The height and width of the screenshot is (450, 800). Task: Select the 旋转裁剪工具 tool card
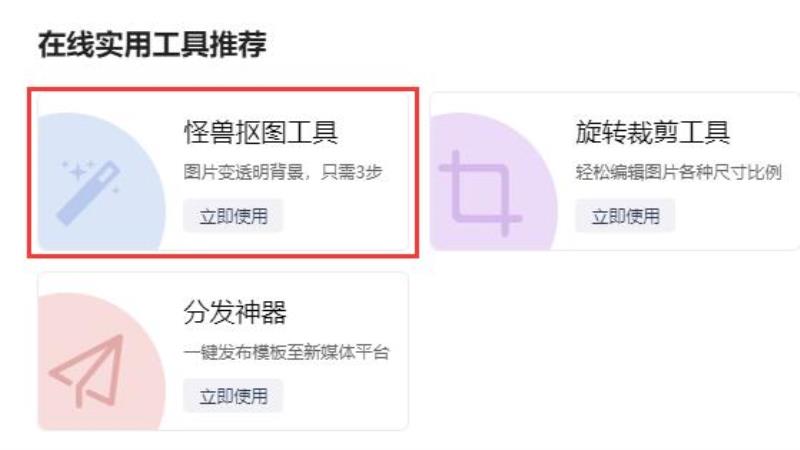(x=615, y=171)
